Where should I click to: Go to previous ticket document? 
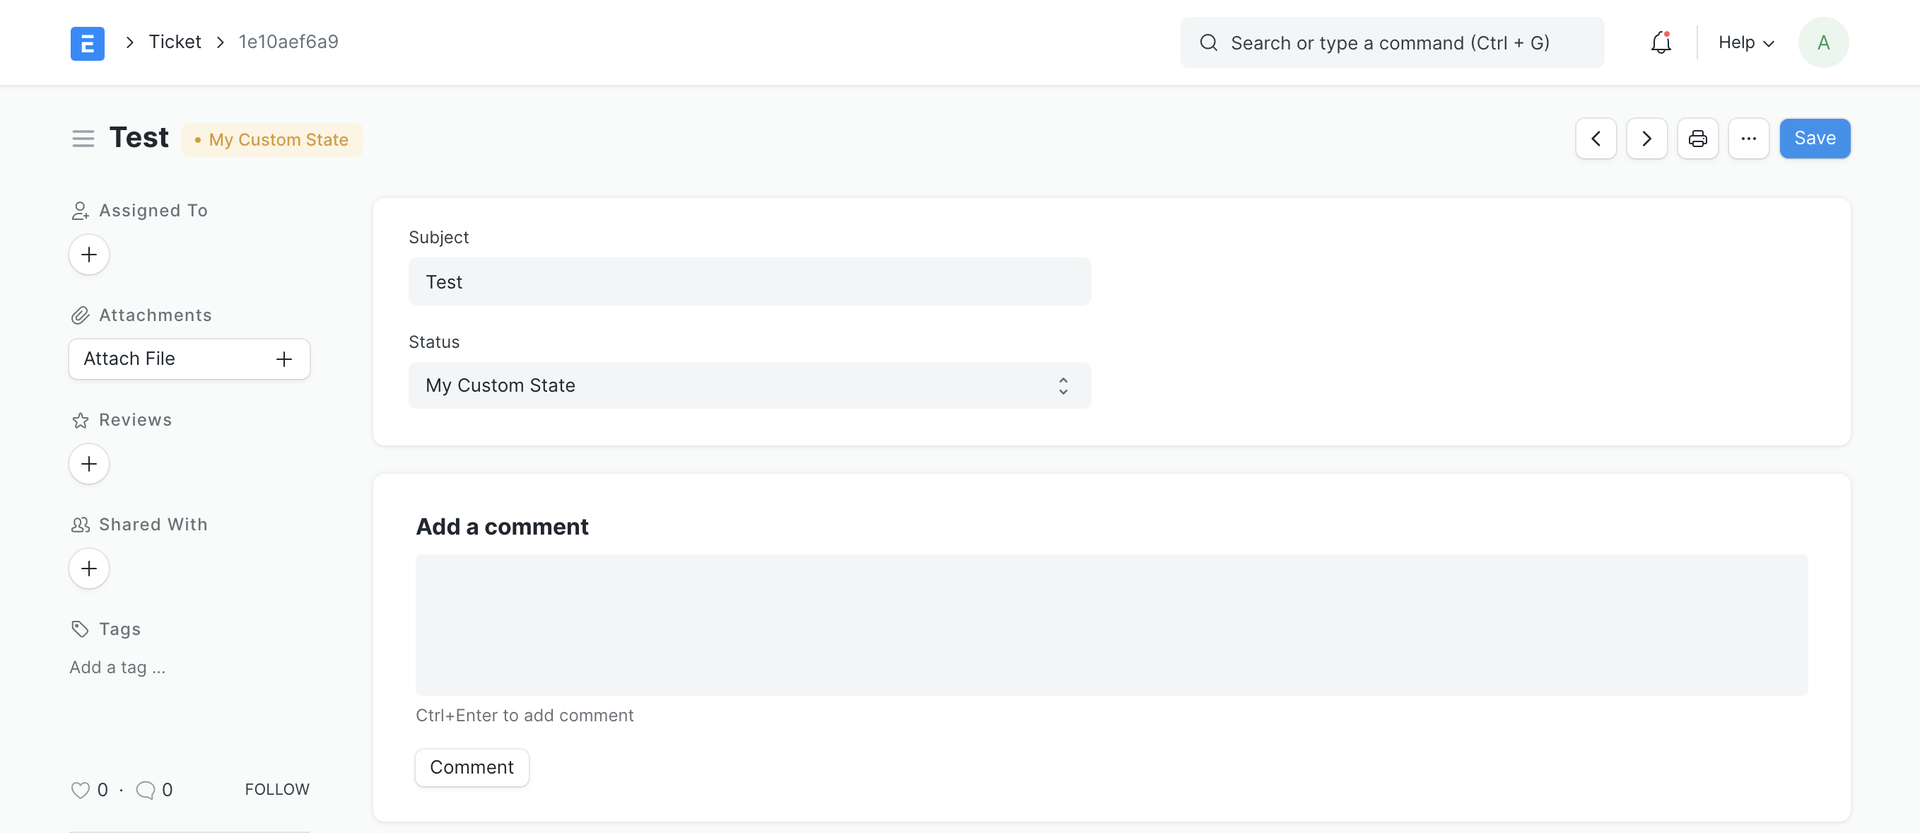(1596, 139)
